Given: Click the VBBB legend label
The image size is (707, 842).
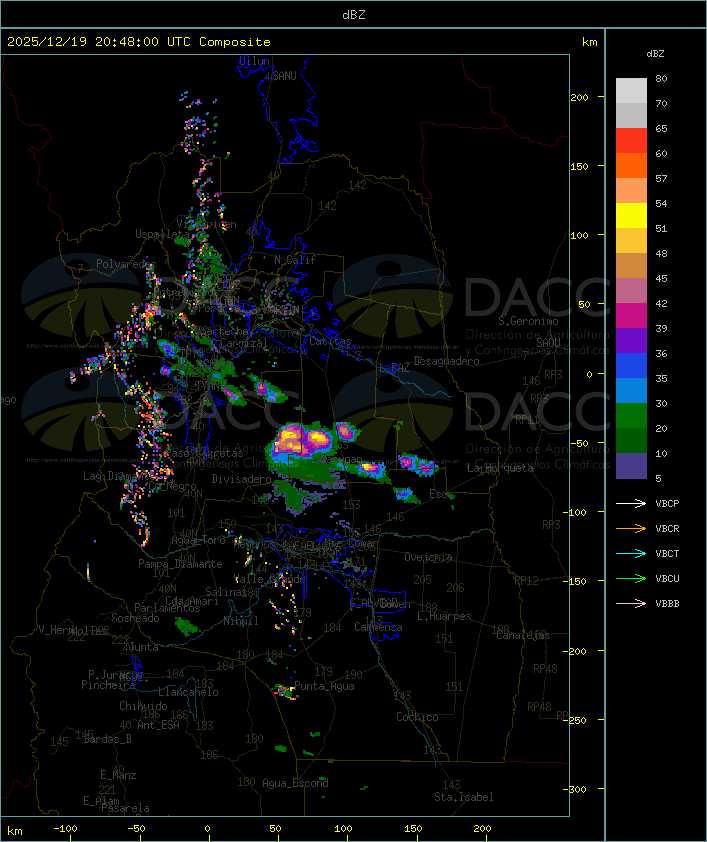Looking at the screenshot, I should 667,604.
